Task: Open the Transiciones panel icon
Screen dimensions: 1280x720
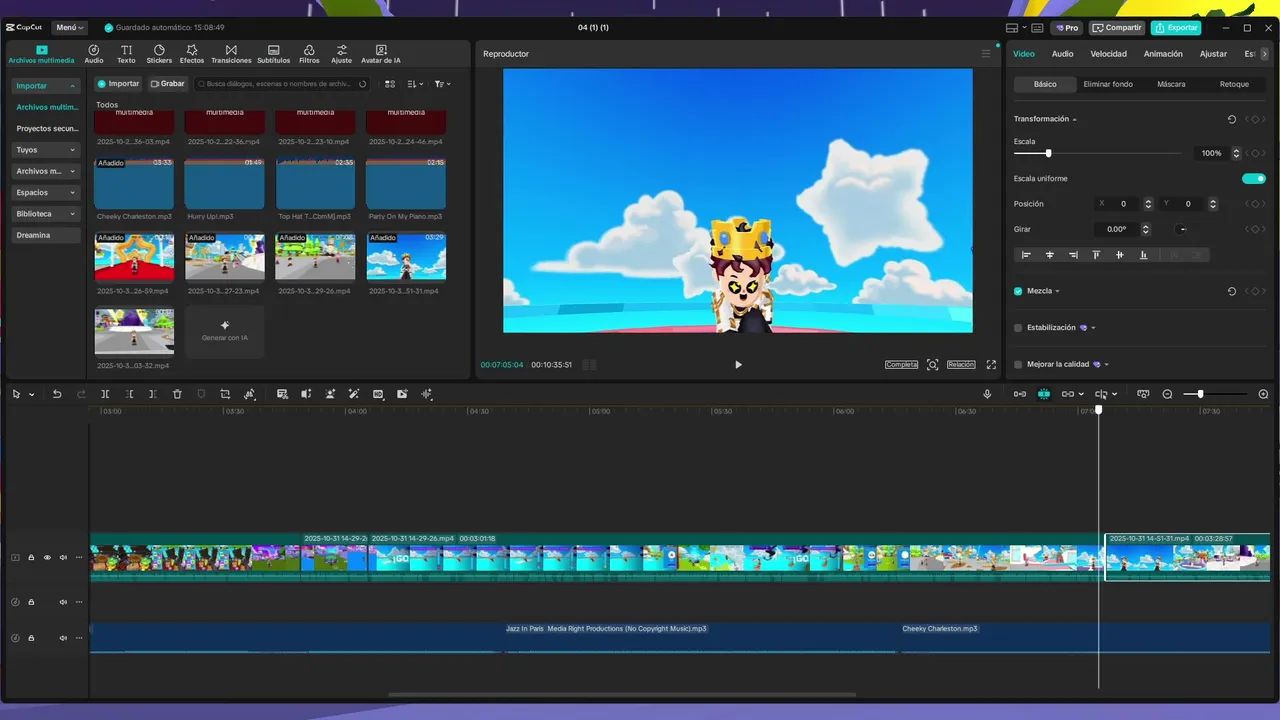Action: coord(231,54)
